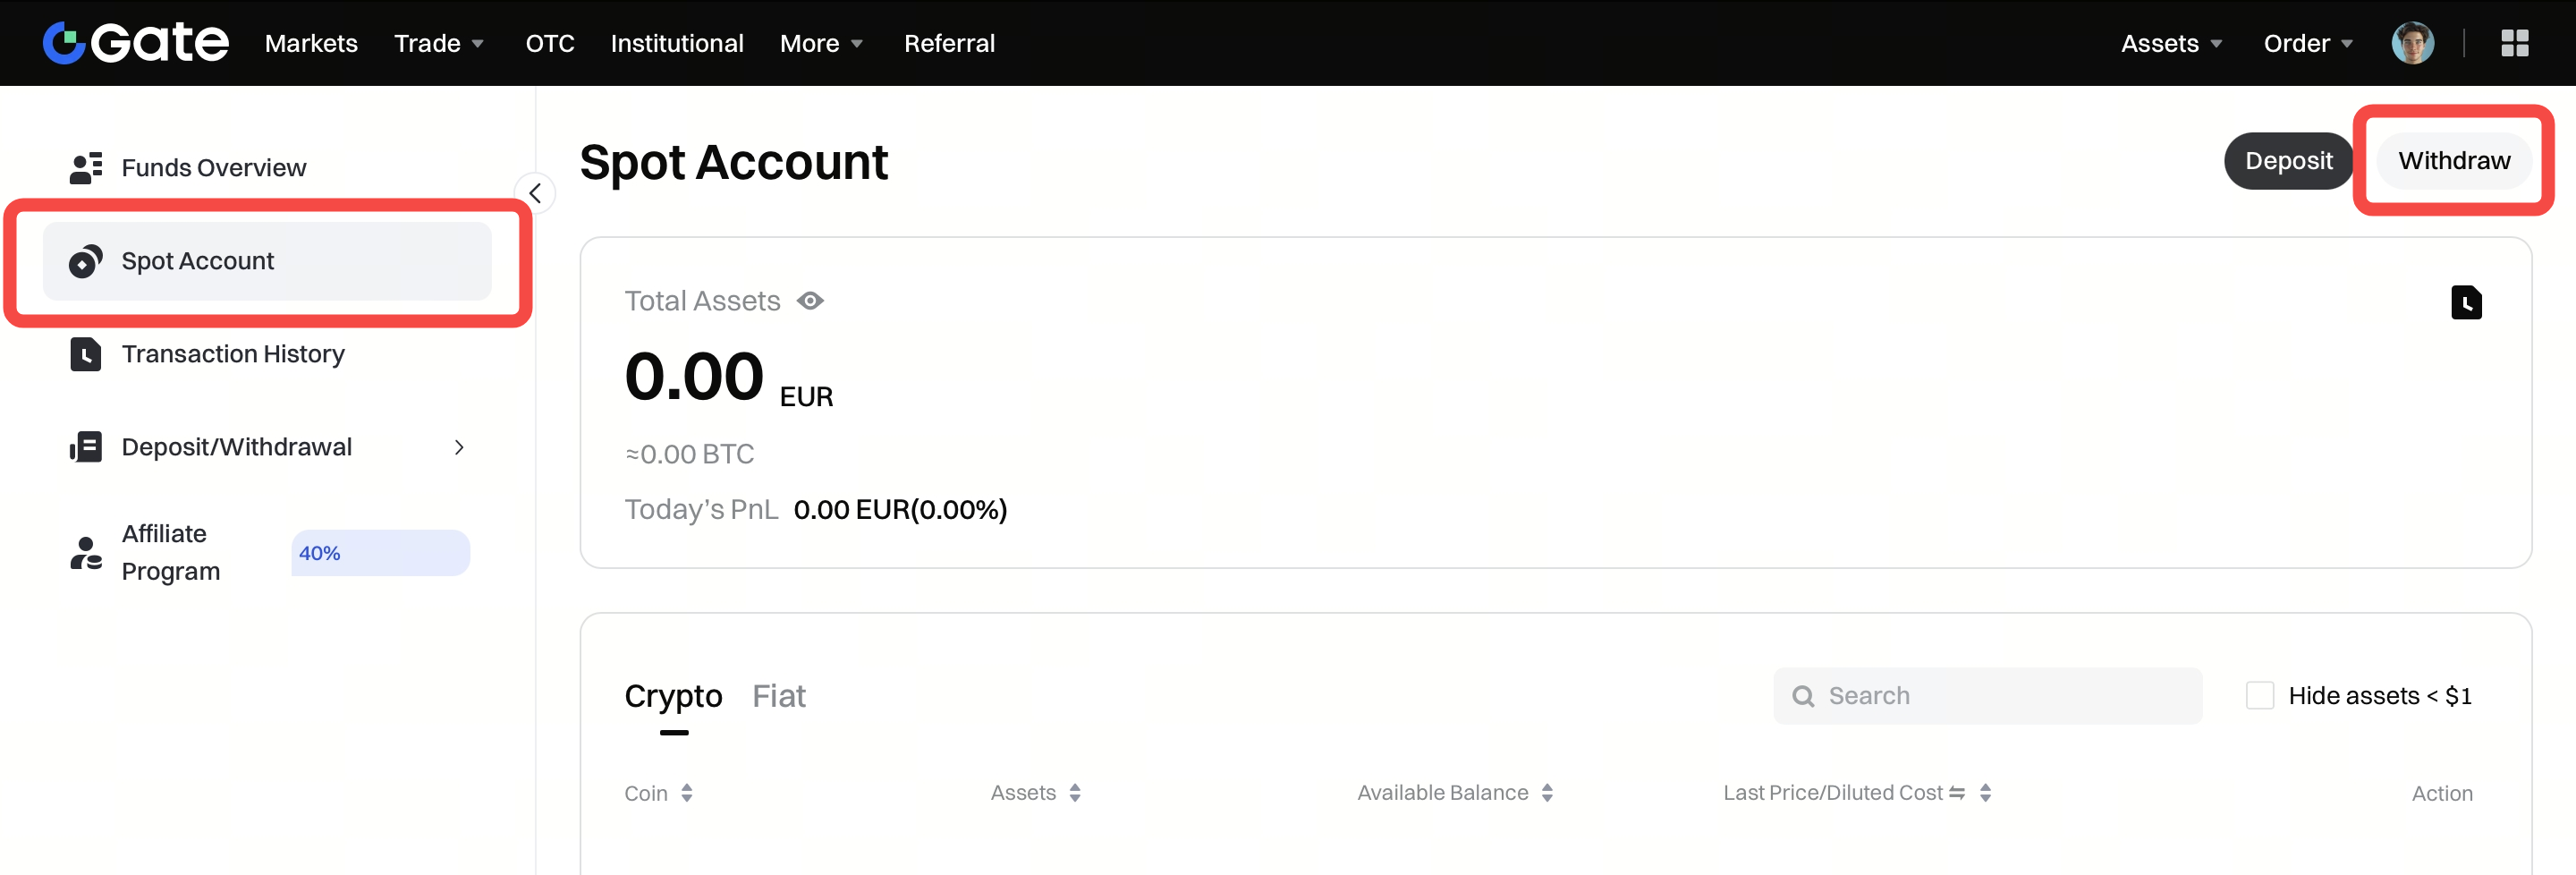The image size is (2576, 875).
Task: Open the Assets dropdown in header
Action: (2171, 43)
